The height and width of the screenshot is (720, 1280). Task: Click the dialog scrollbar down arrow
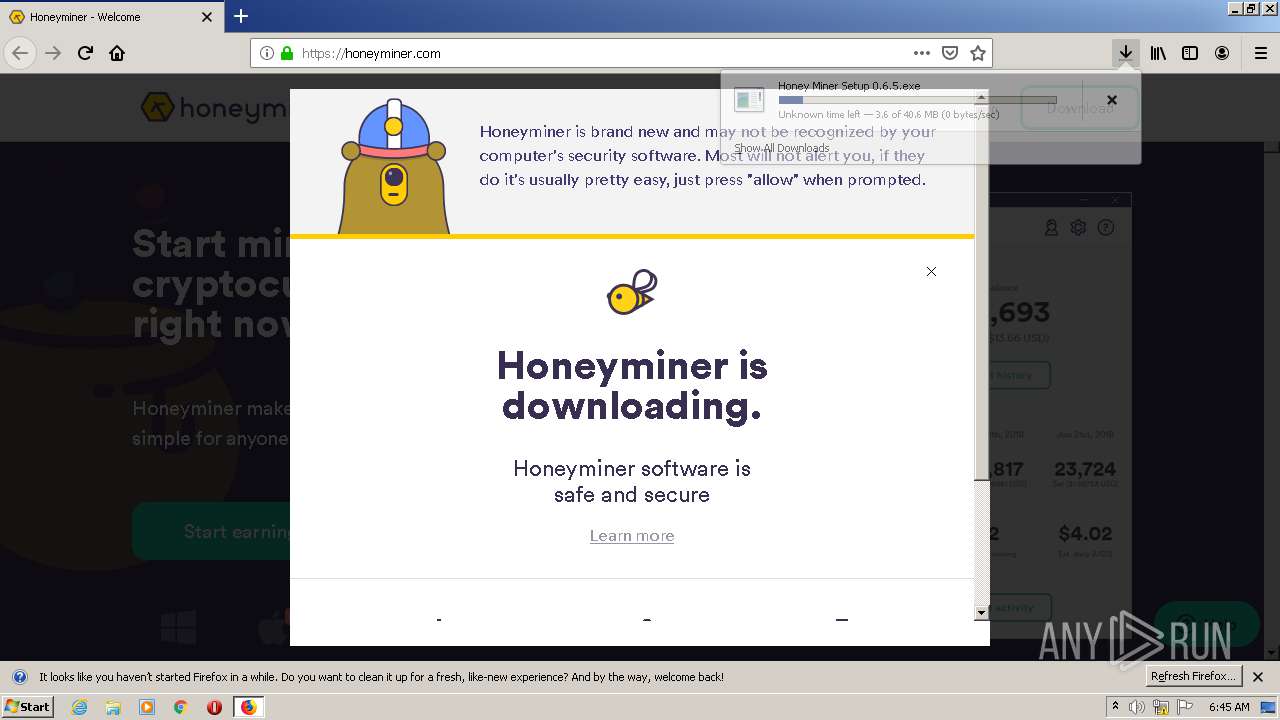(x=981, y=612)
